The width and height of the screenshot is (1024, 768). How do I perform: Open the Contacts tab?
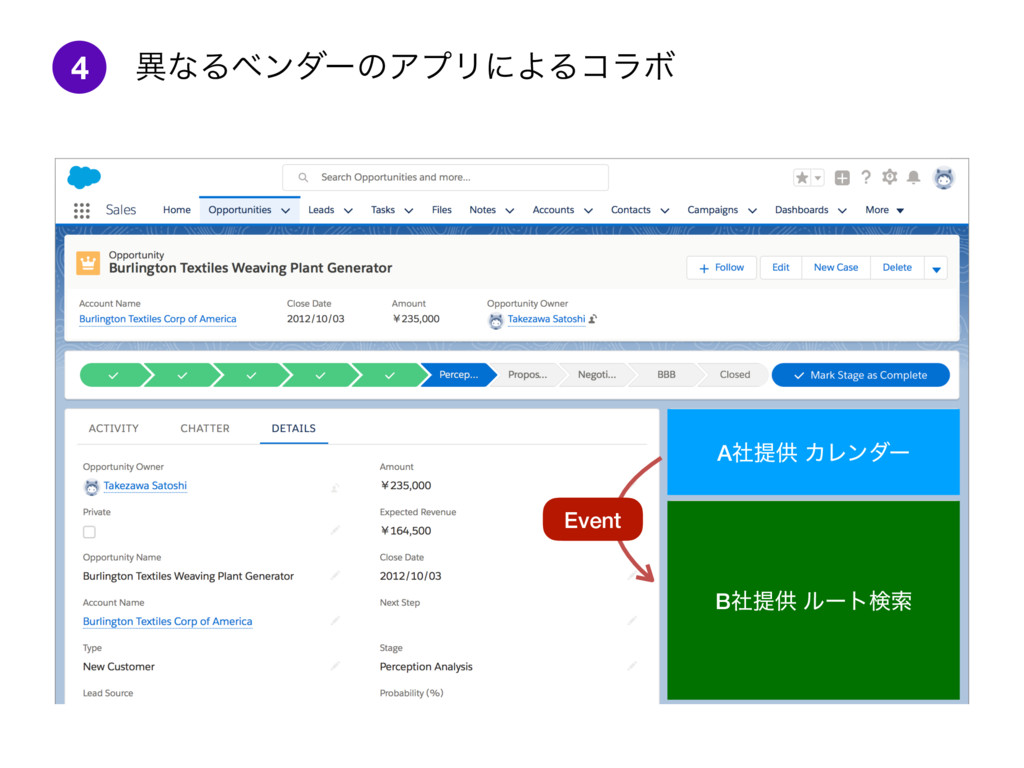[x=631, y=210]
